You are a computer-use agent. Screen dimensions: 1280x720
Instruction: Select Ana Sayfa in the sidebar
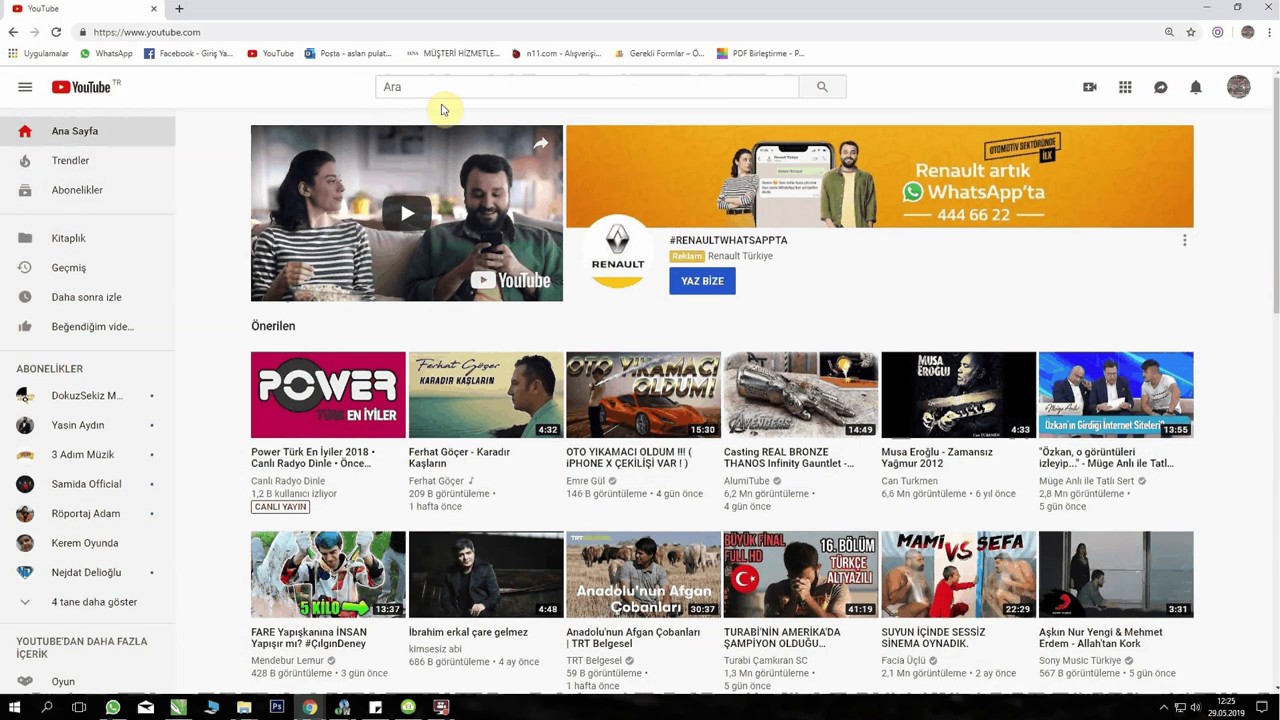[x=87, y=131]
